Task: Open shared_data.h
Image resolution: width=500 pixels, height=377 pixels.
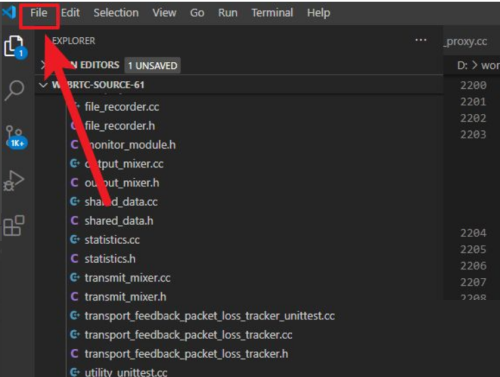Action: point(119,221)
